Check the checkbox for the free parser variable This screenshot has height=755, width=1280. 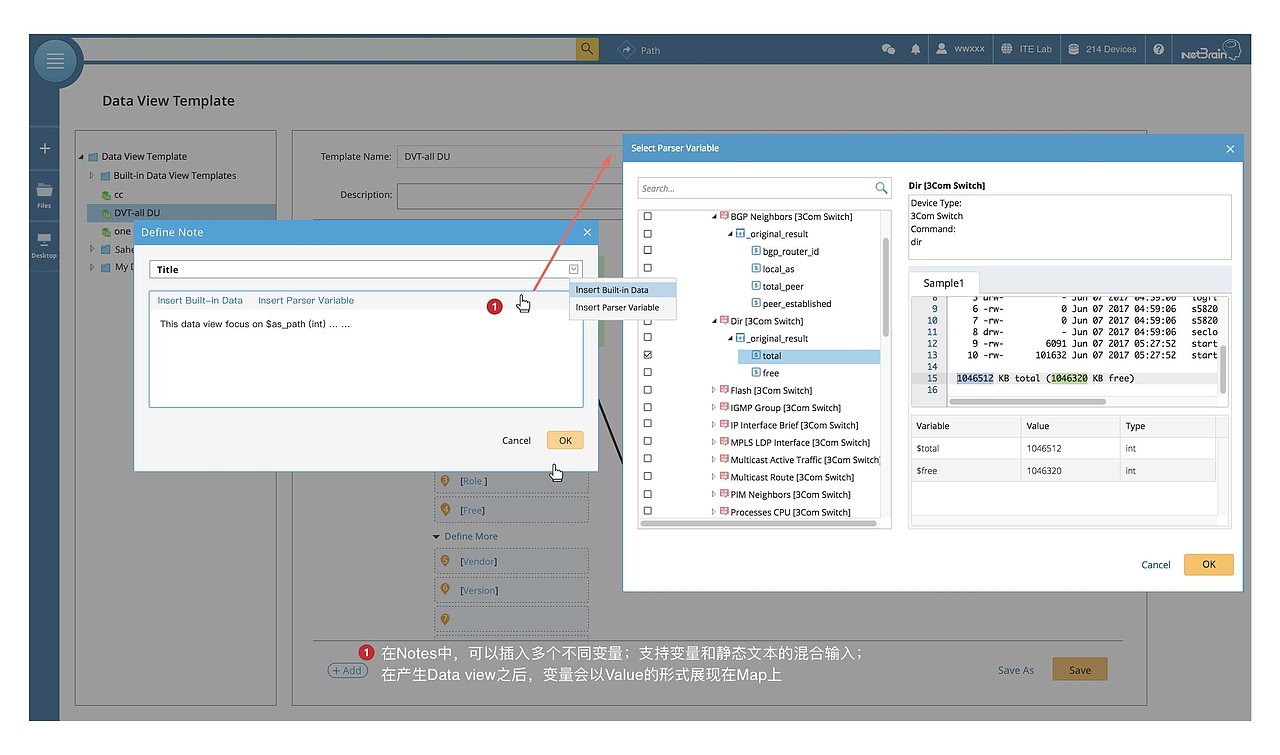point(647,372)
